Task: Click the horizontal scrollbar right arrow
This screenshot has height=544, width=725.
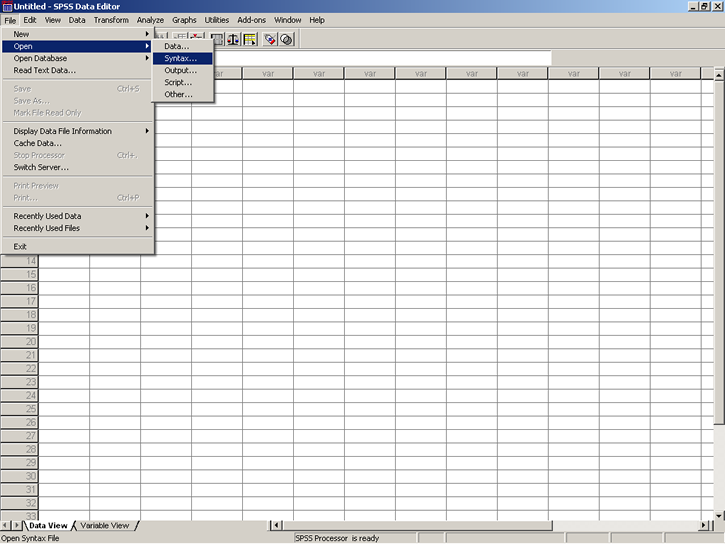Action: point(703,526)
